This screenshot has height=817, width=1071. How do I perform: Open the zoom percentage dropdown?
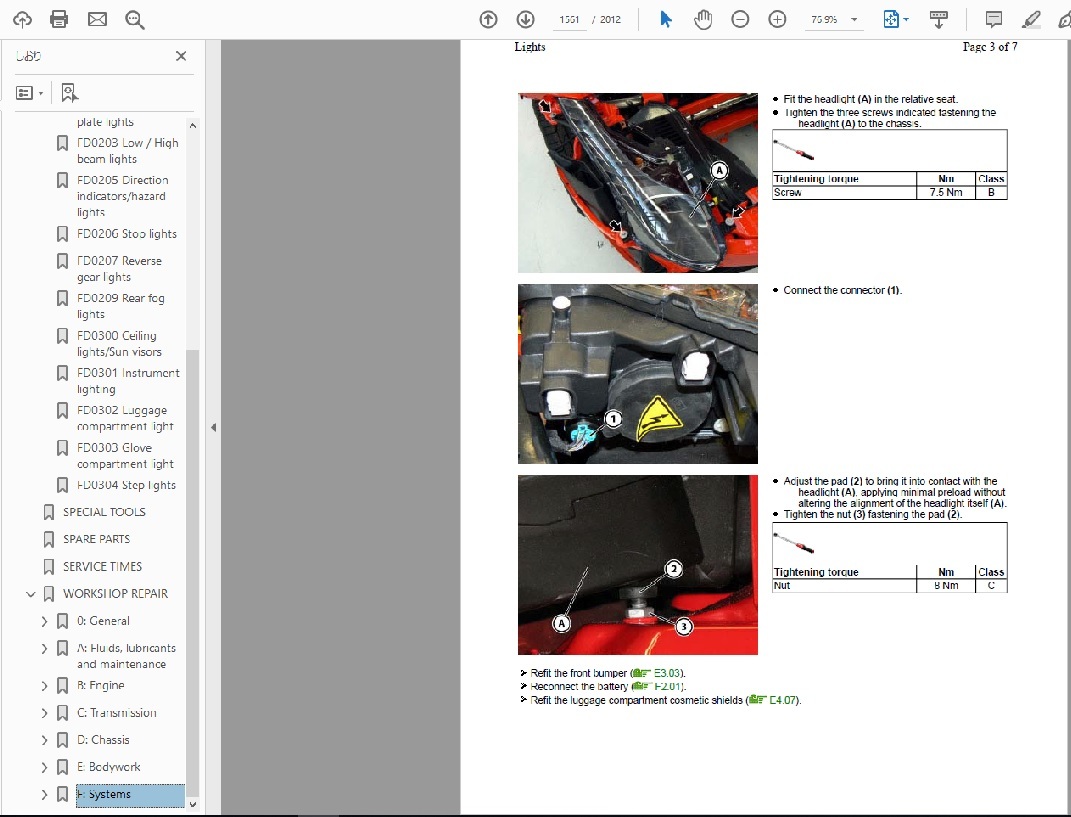click(x=854, y=19)
